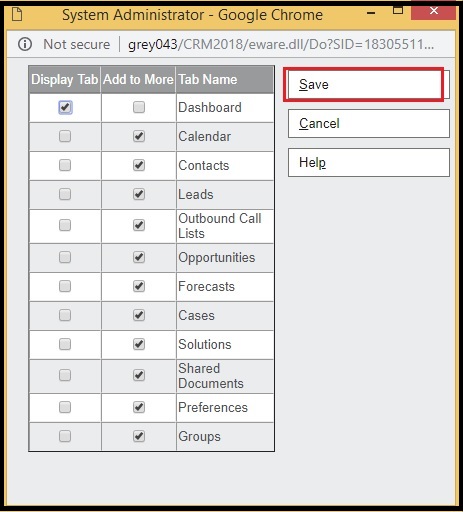
Task: Uncheck Add to More for Solutions
Action: point(139,344)
